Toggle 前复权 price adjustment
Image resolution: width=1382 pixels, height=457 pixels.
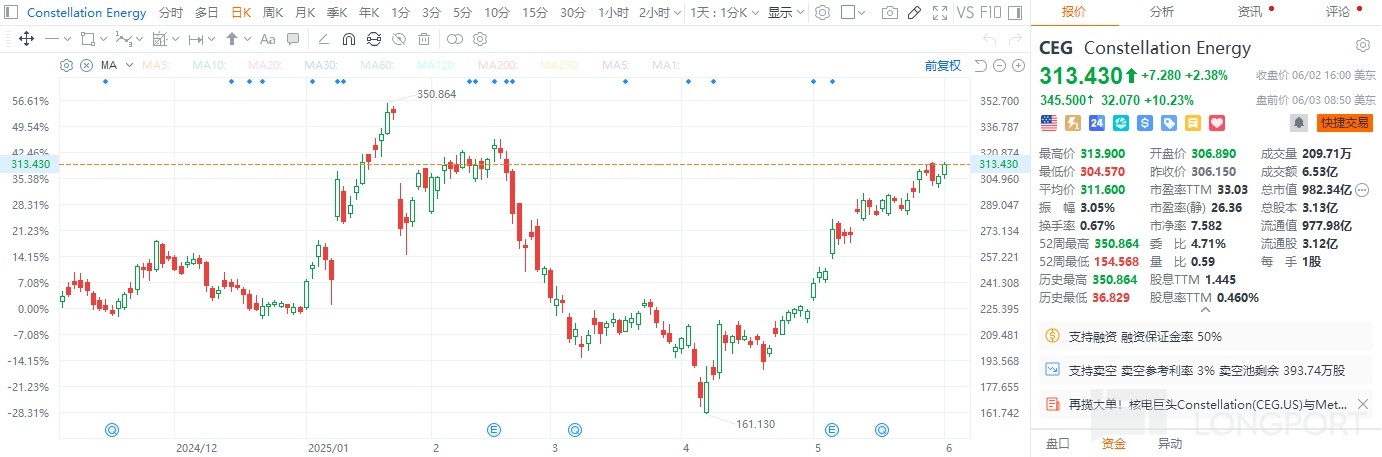pyautogui.click(x=942, y=65)
